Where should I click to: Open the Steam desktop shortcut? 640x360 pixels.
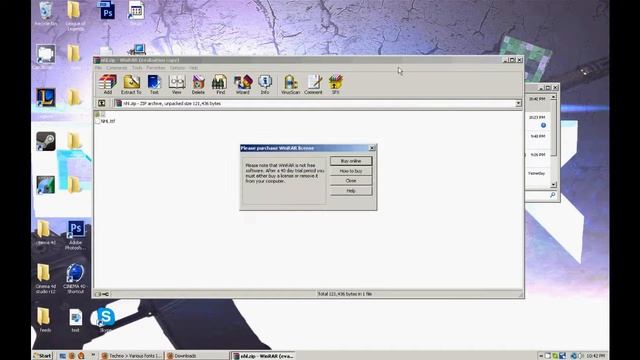coord(46,142)
